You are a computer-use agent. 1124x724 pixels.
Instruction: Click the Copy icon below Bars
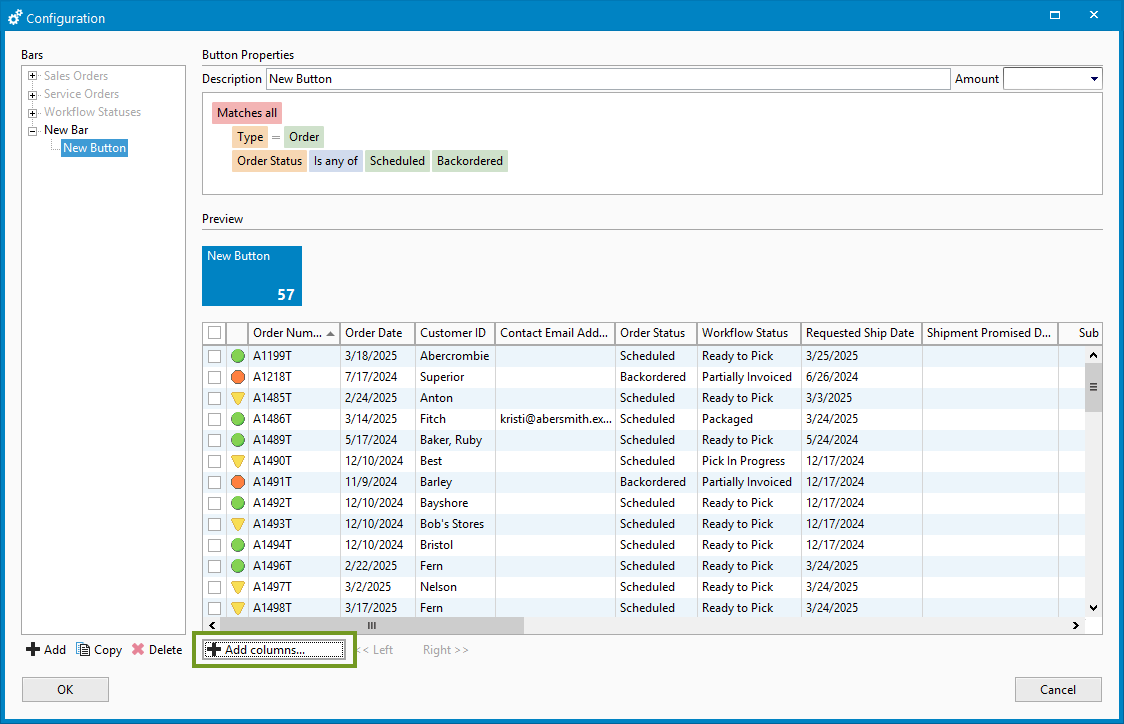point(83,650)
